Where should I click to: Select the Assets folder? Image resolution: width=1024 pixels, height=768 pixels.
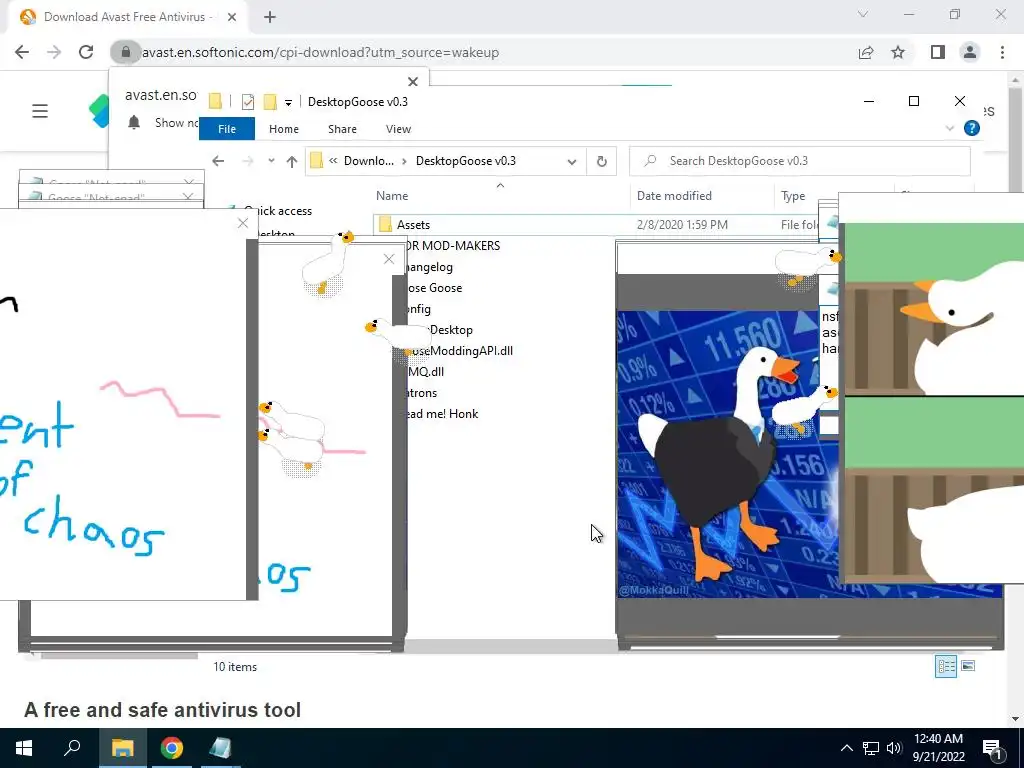pyautogui.click(x=413, y=225)
